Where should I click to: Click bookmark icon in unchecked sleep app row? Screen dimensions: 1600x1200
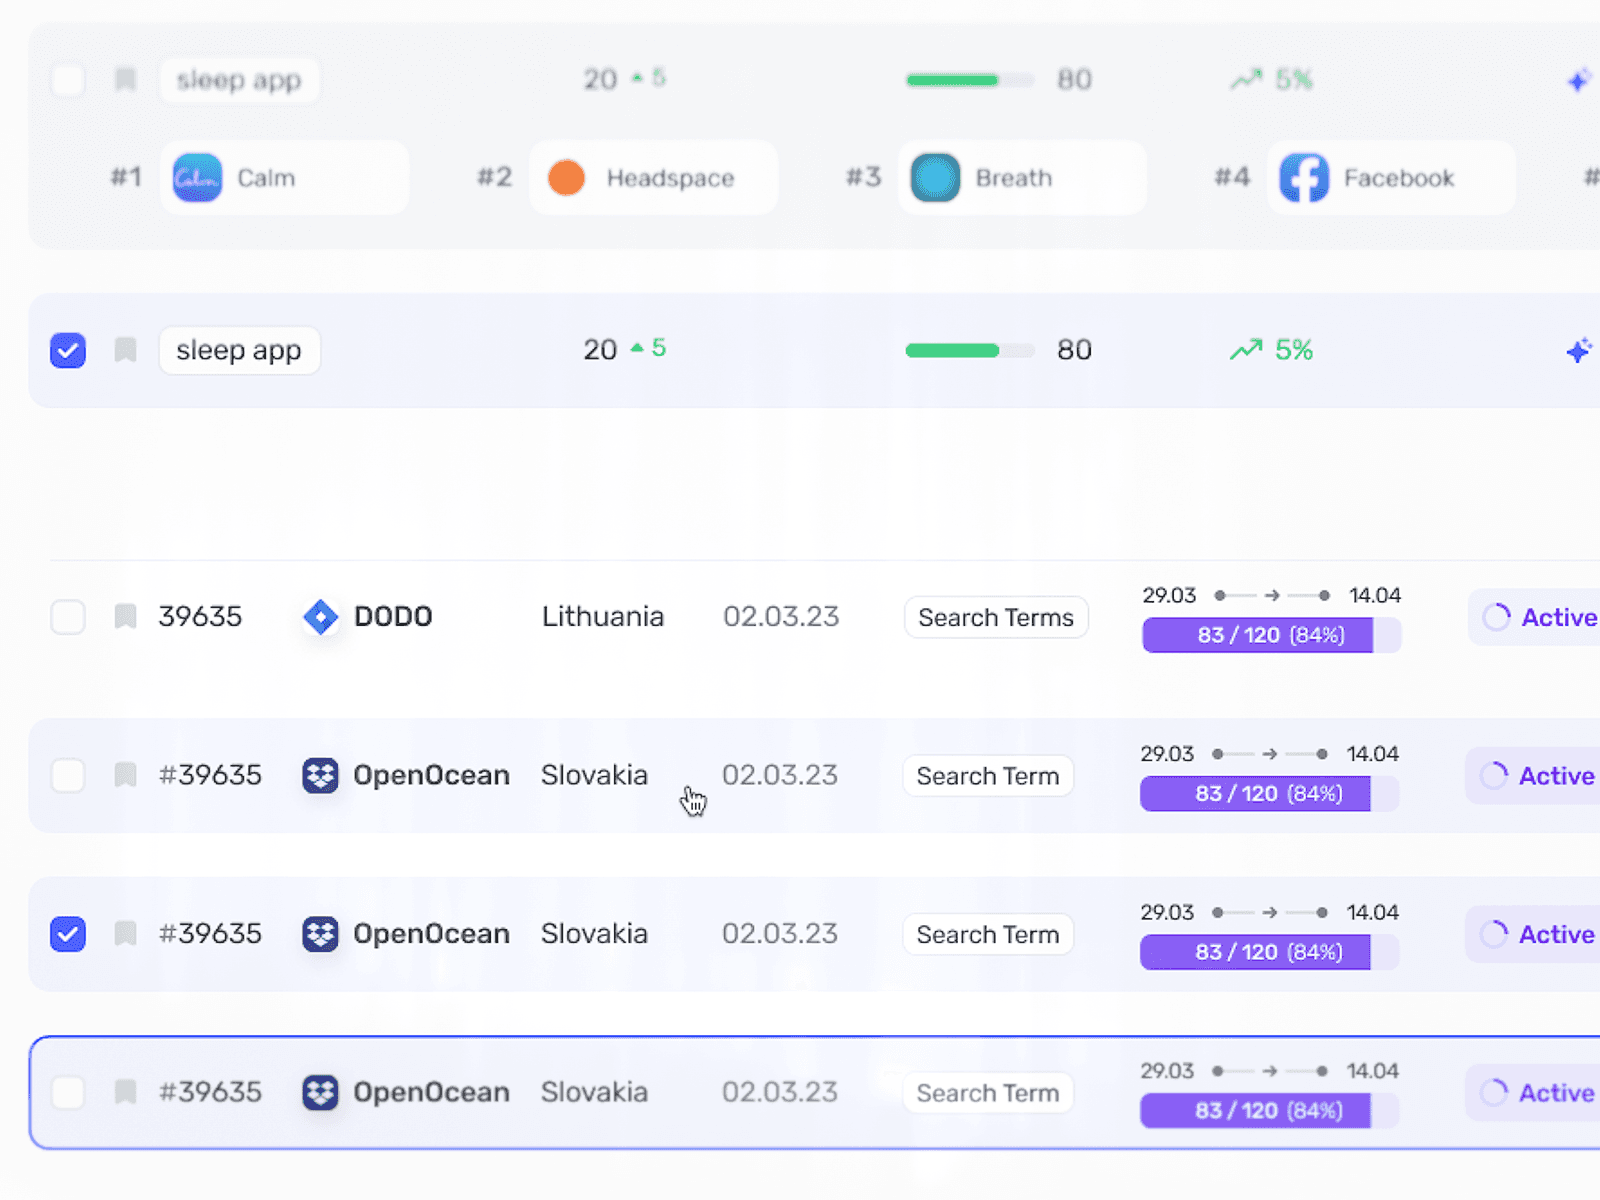click(x=125, y=79)
